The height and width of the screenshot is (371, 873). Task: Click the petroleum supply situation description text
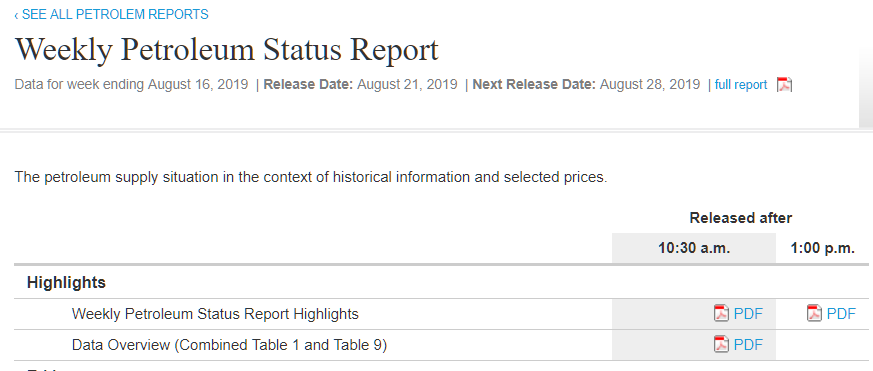[x=311, y=177]
